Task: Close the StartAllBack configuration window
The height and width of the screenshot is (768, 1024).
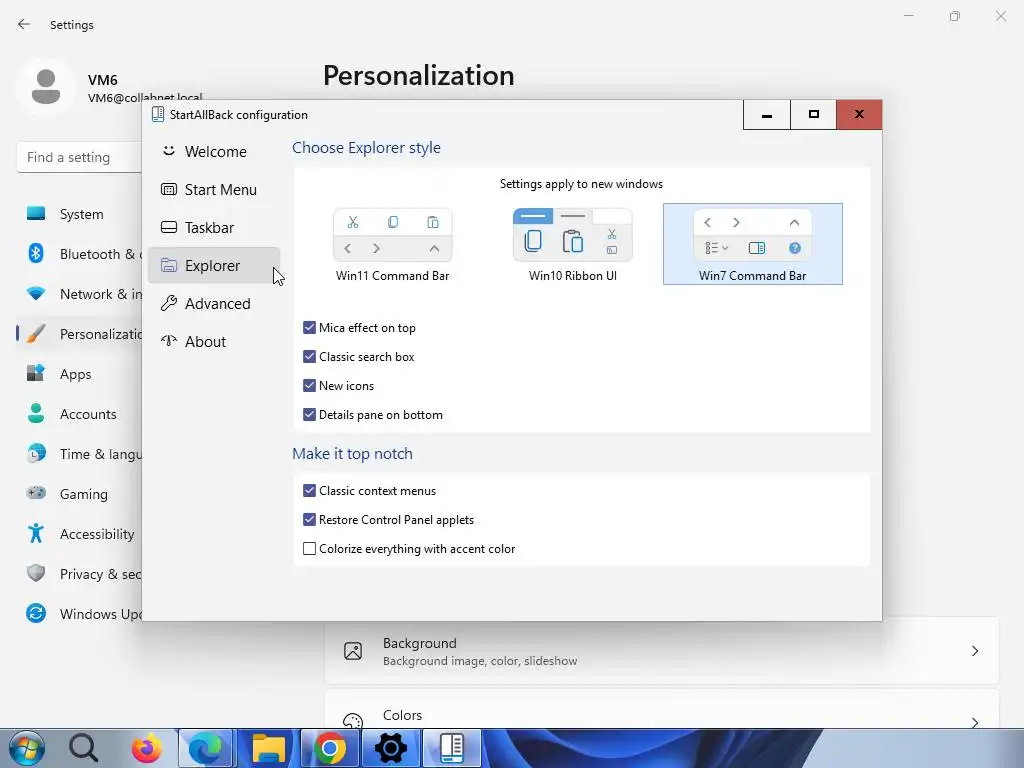Action: pyautogui.click(x=859, y=115)
